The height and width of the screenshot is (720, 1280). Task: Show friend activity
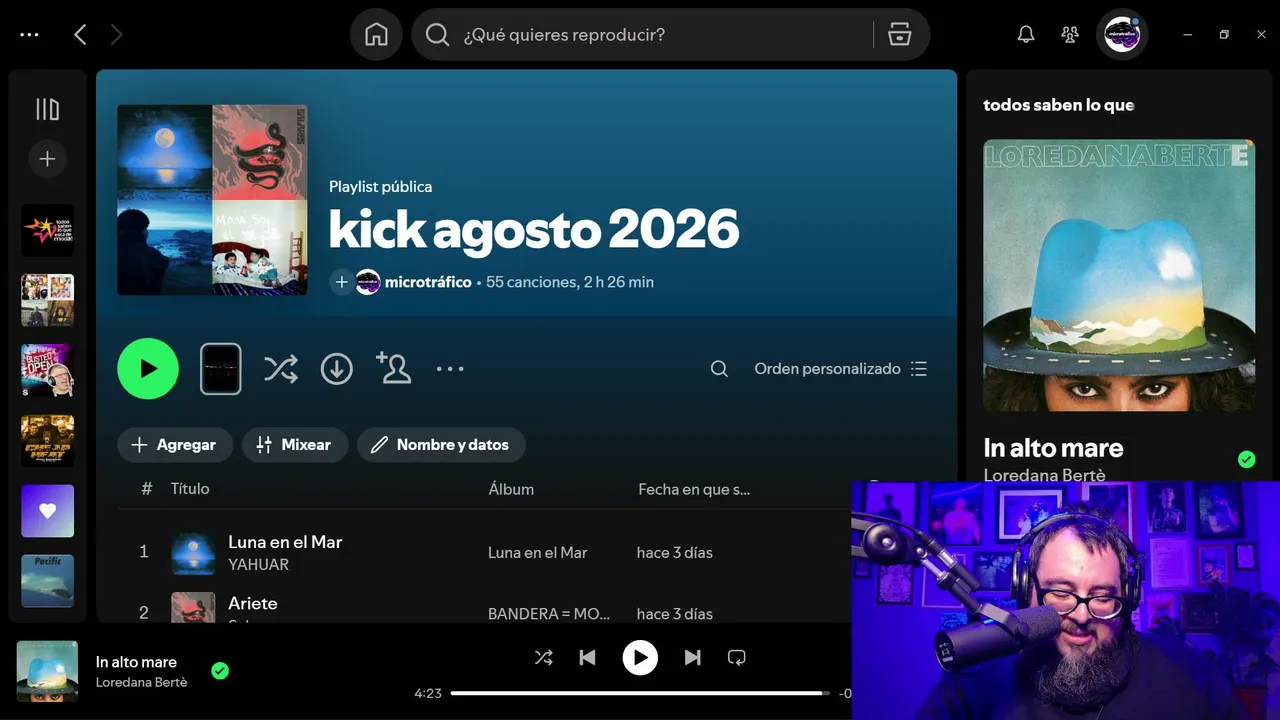click(x=1070, y=35)
